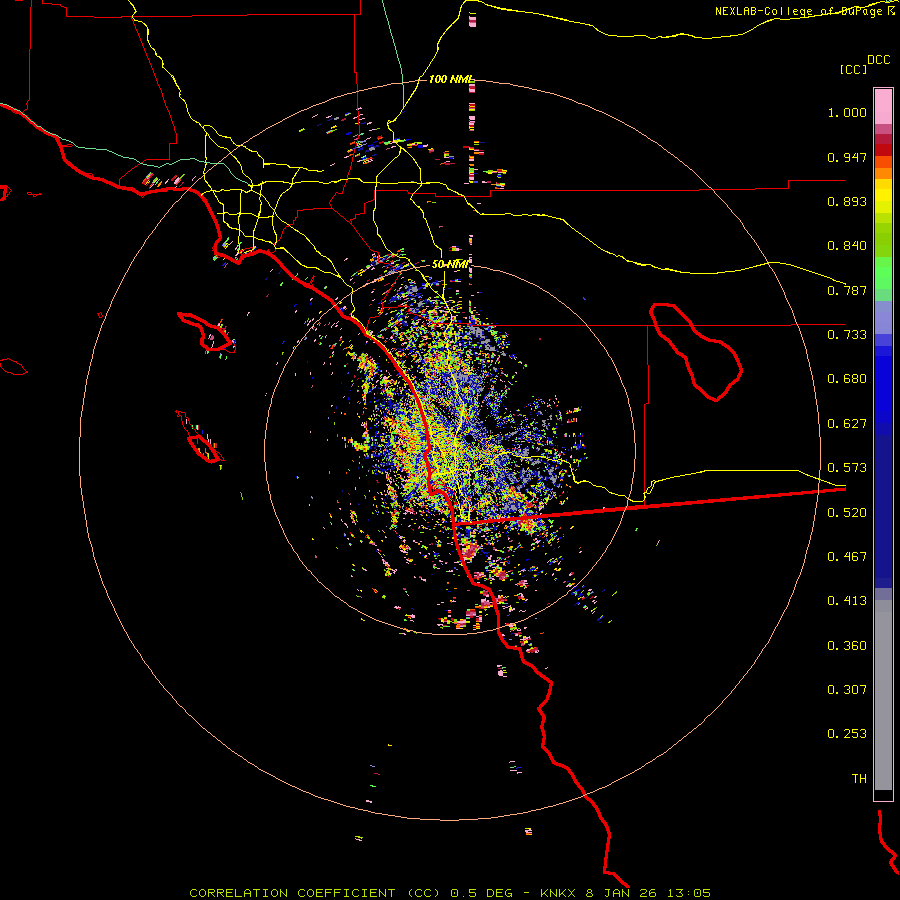This screenshot has height=900, width=900.
Task: Click the DCC product label
Action: 878,60
